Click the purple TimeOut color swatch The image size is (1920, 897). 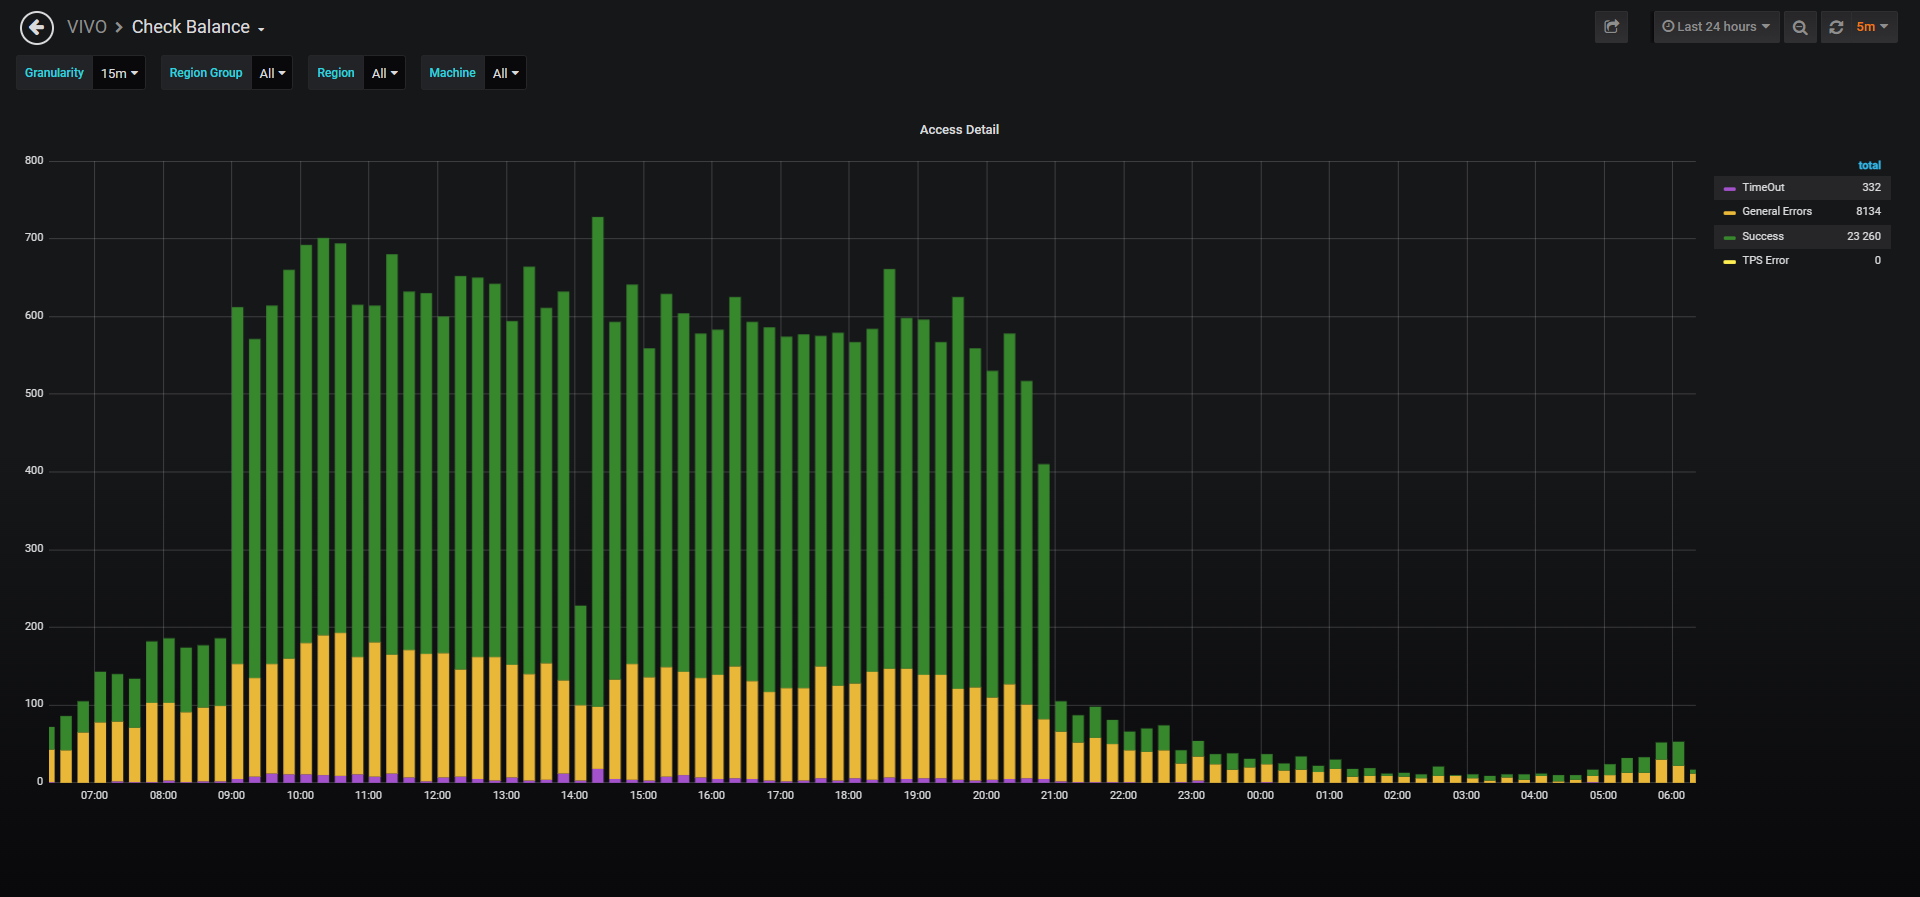[x=1730, y=188]
